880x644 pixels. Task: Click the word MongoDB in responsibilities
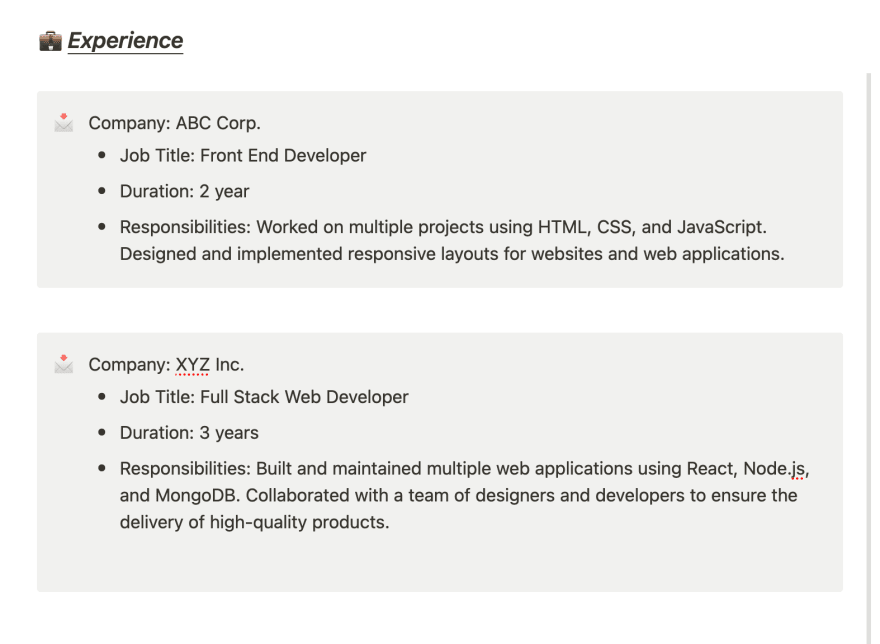point(198,496)
